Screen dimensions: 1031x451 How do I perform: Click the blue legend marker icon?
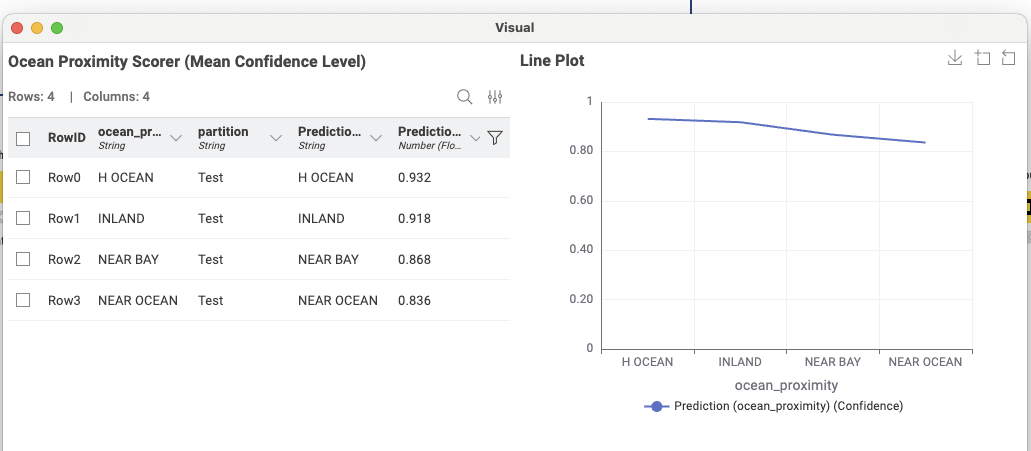tap(657, 406)
